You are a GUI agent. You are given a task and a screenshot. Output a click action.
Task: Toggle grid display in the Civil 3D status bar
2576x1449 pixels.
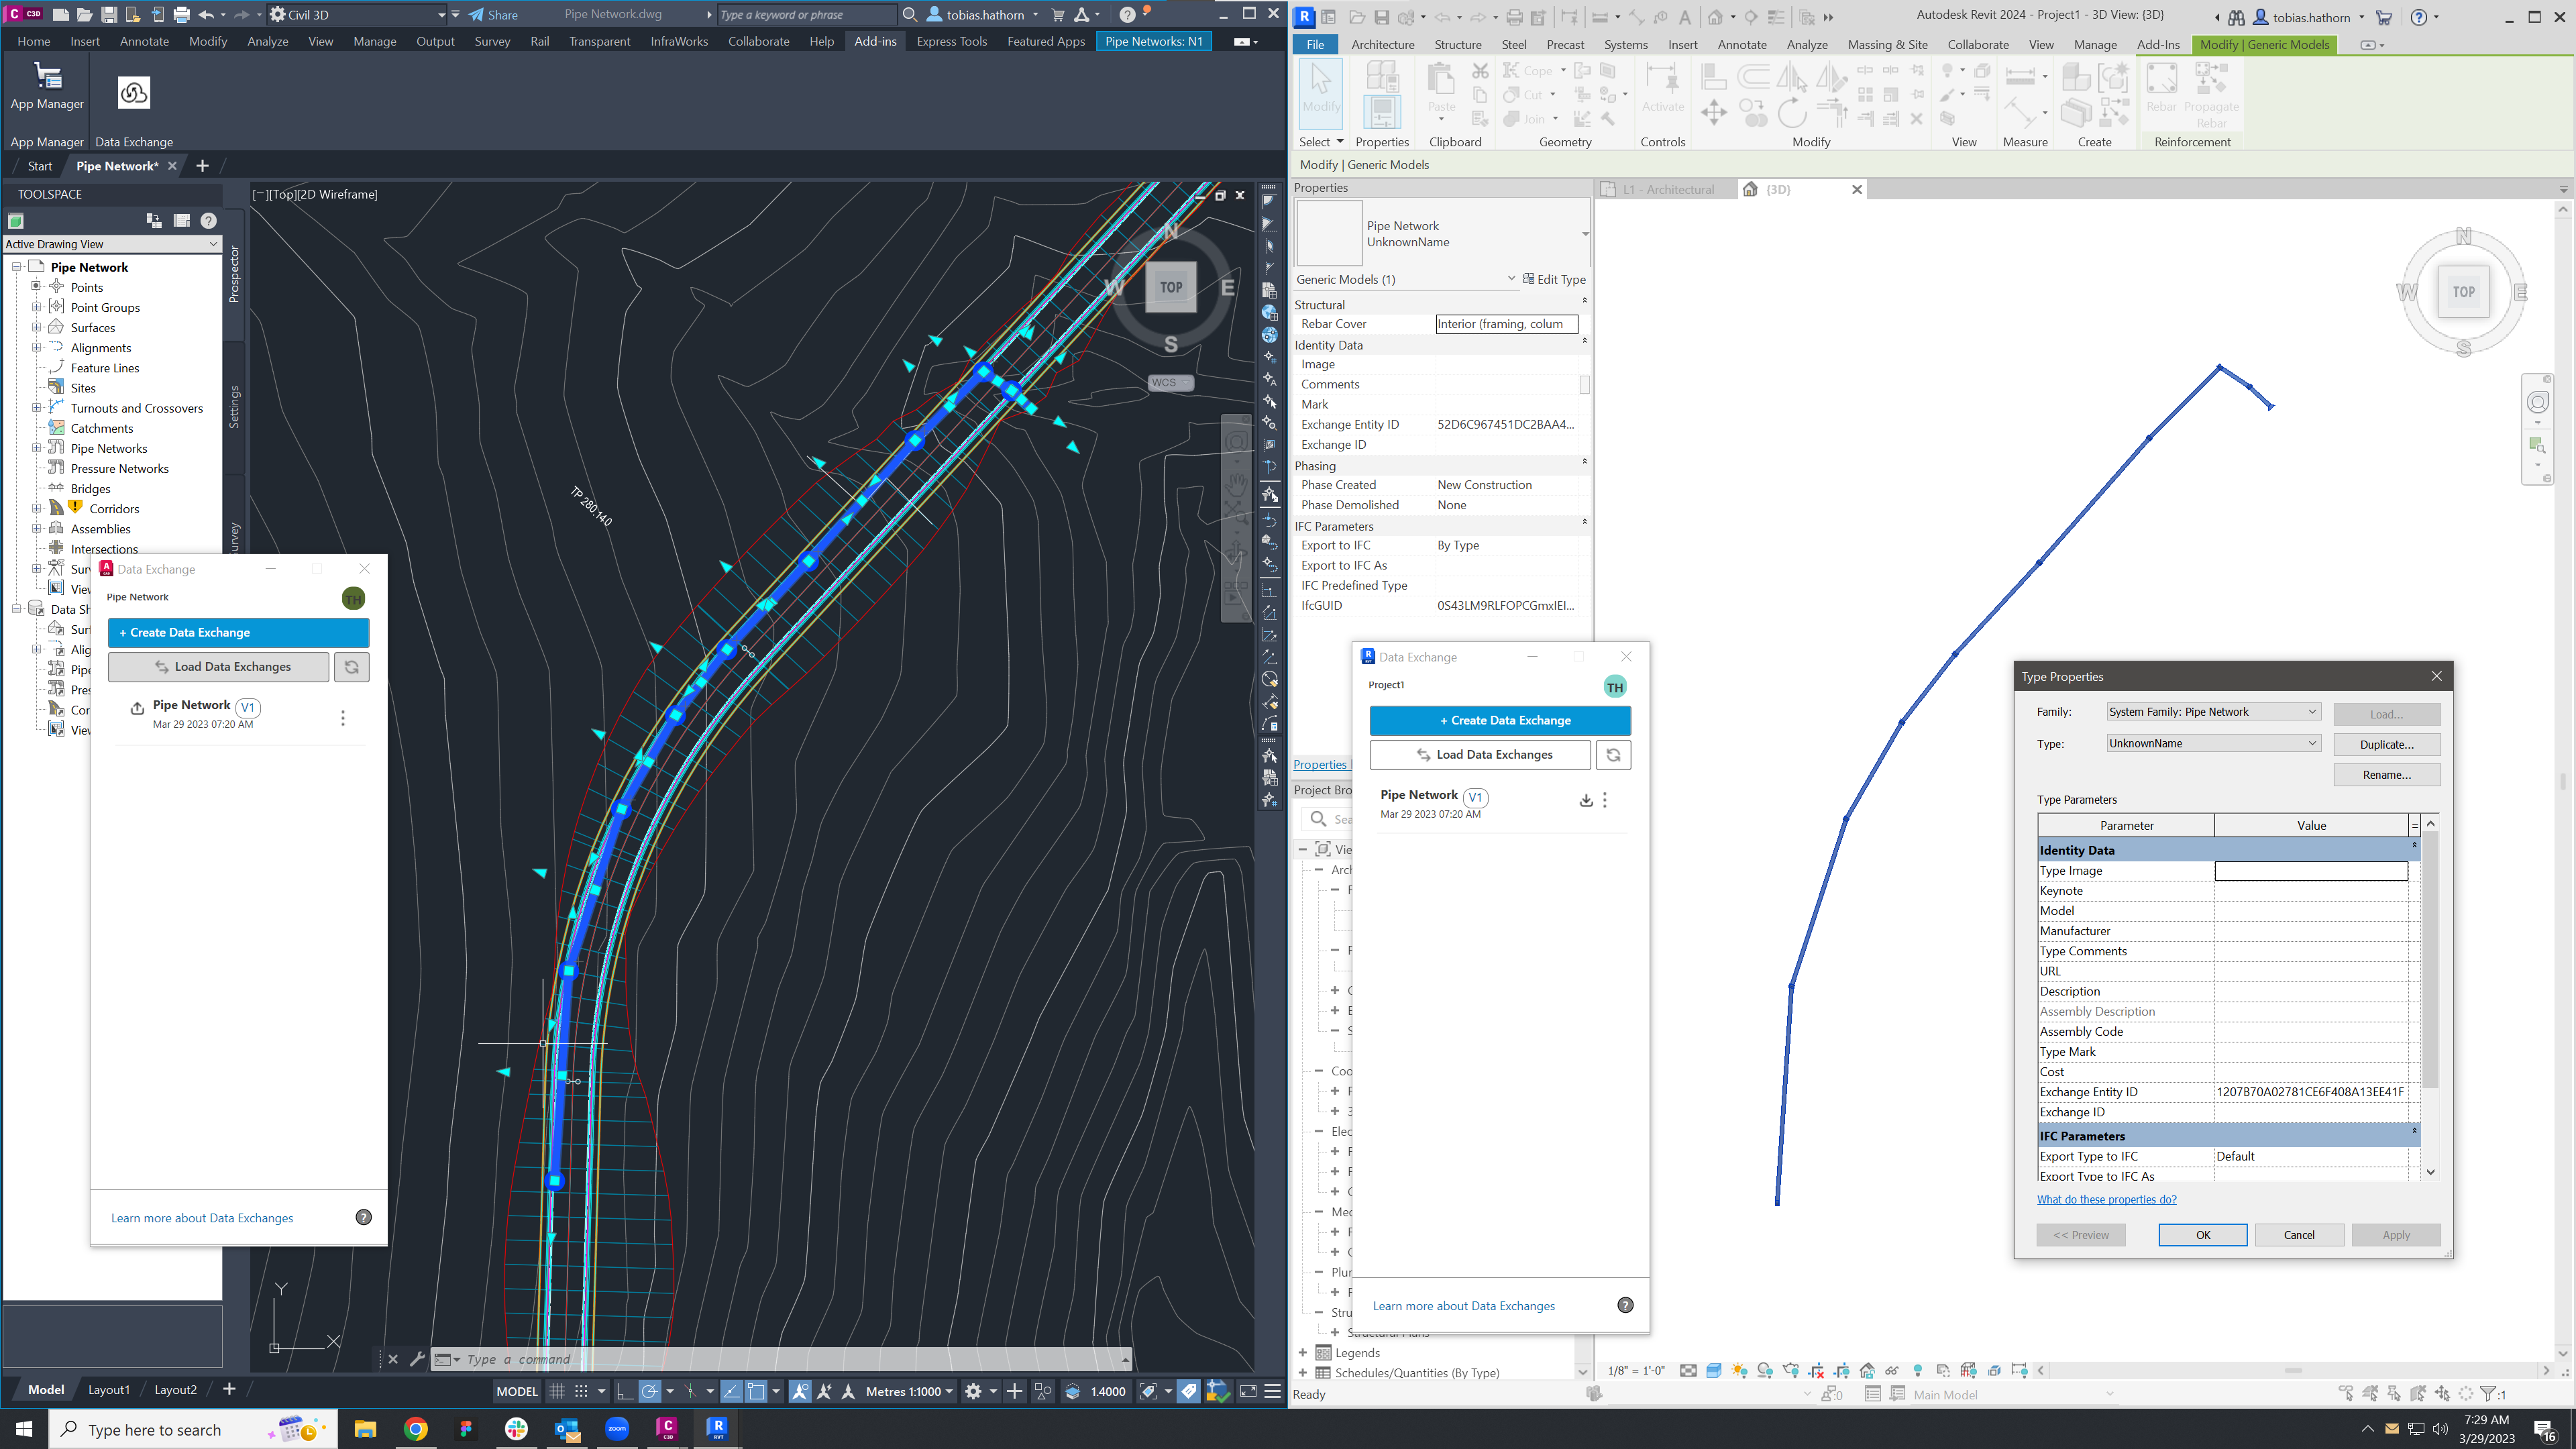[x=557, y=1391]
